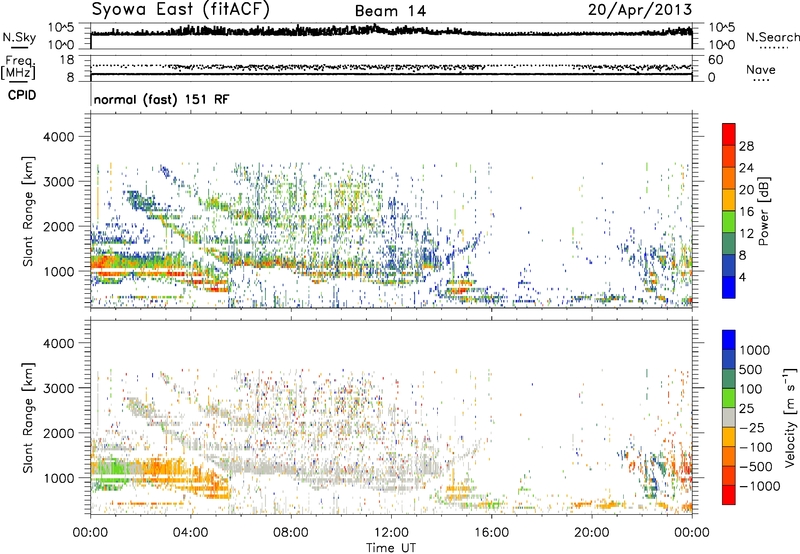800x554 pixels.
Task: Click the dark green 100–500 Velocity colorbar segment
Action: [729, 379]
